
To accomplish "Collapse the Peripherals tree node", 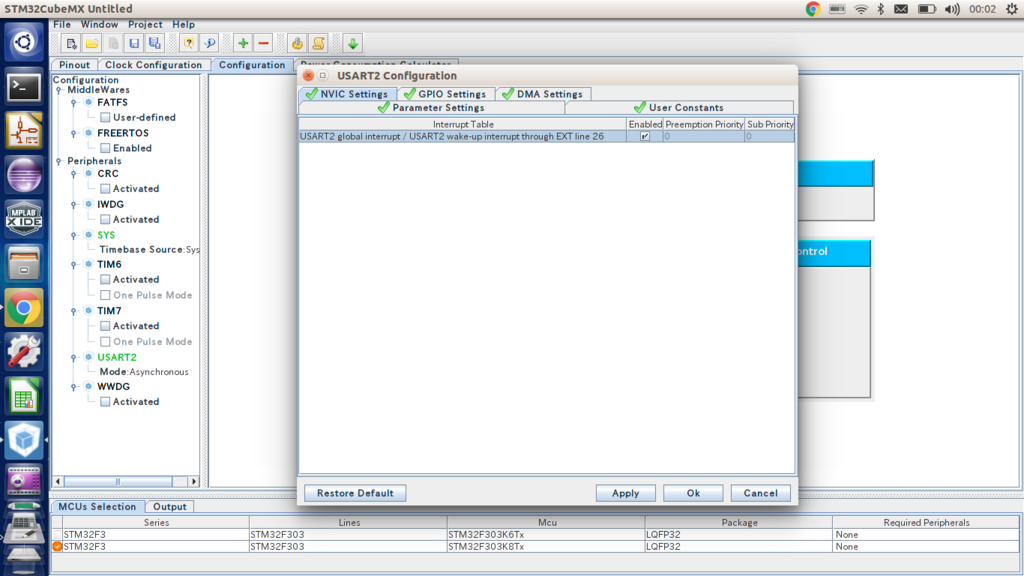I will [59, 161].
